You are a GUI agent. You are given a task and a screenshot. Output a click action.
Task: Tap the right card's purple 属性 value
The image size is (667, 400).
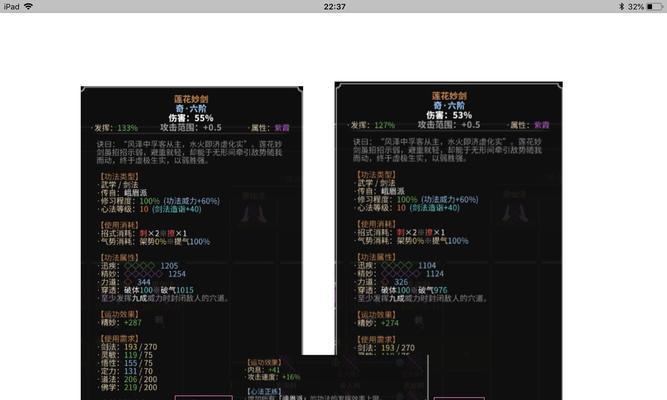[x=542, y=125]
